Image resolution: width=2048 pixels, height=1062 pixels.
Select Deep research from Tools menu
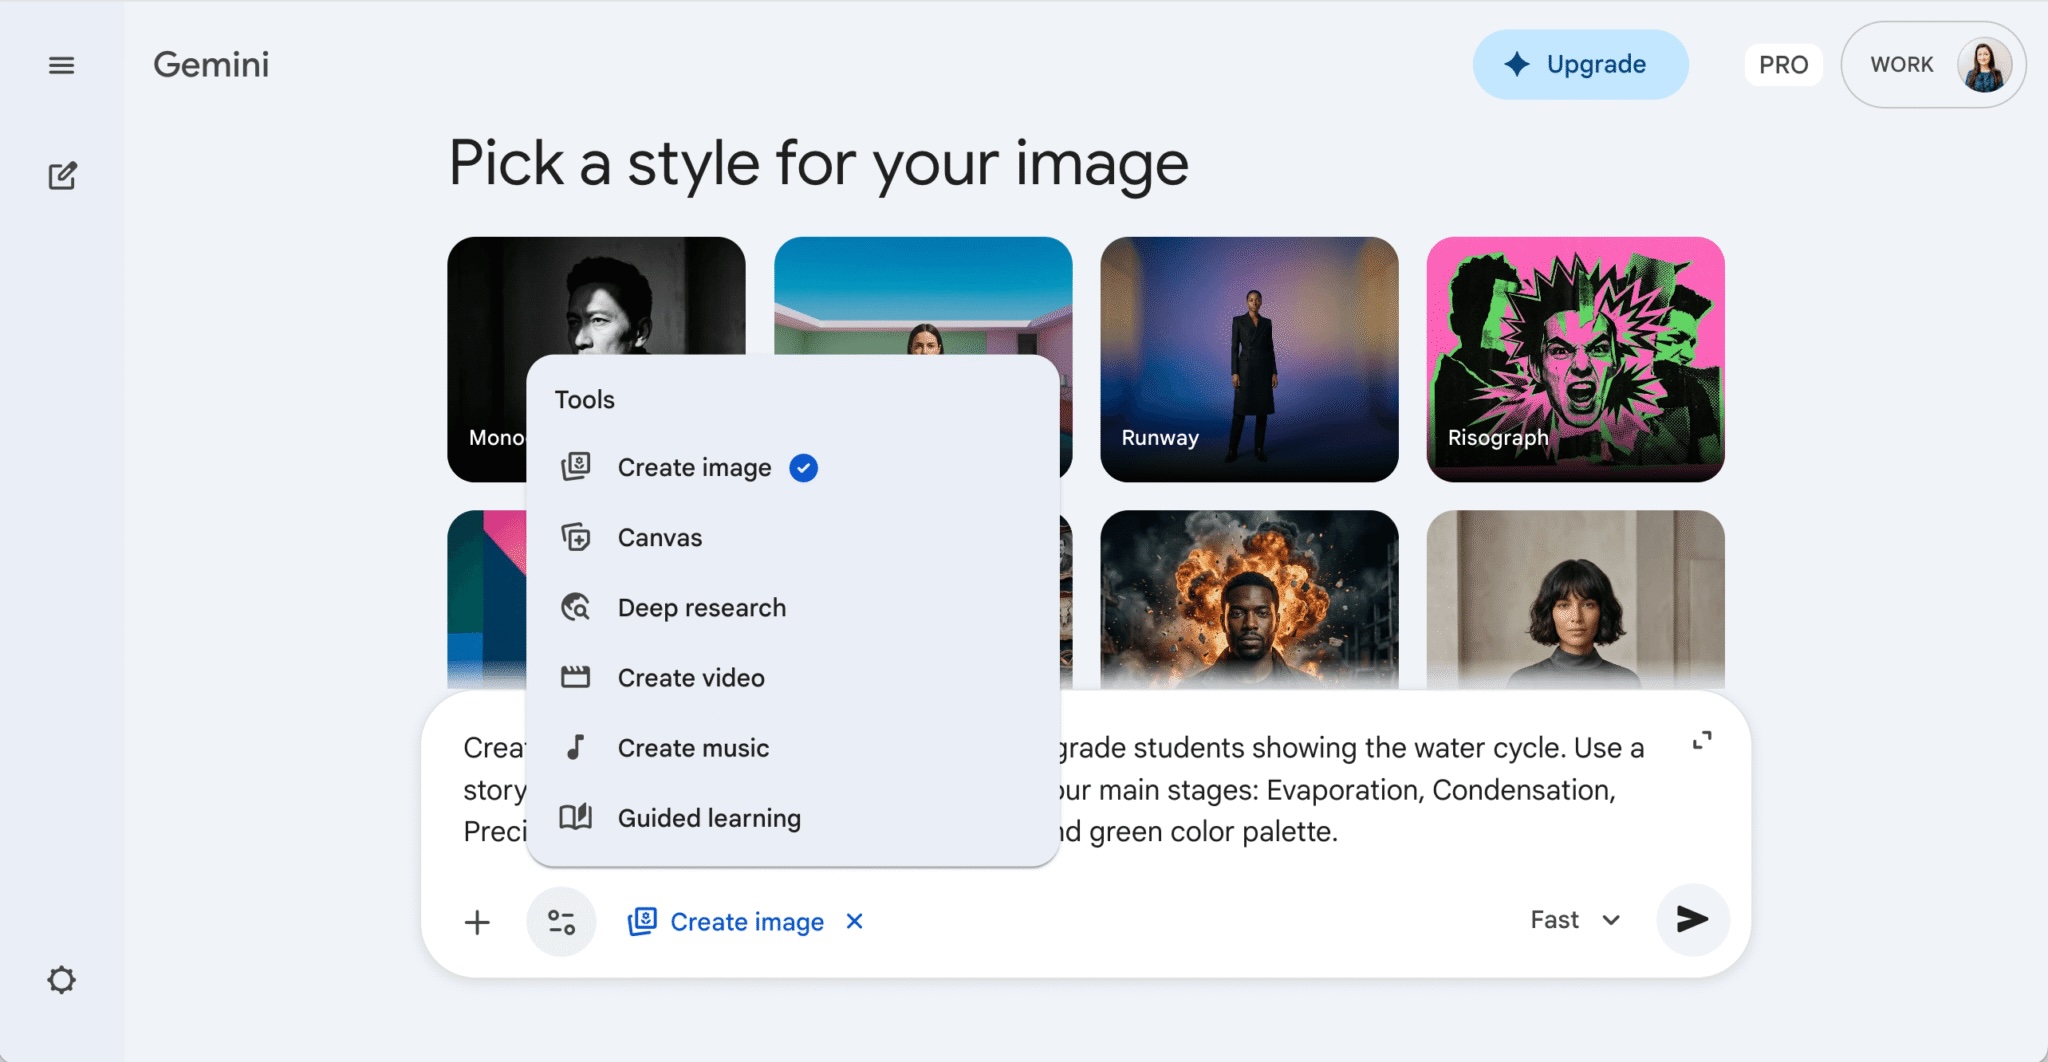coord(701,608)
